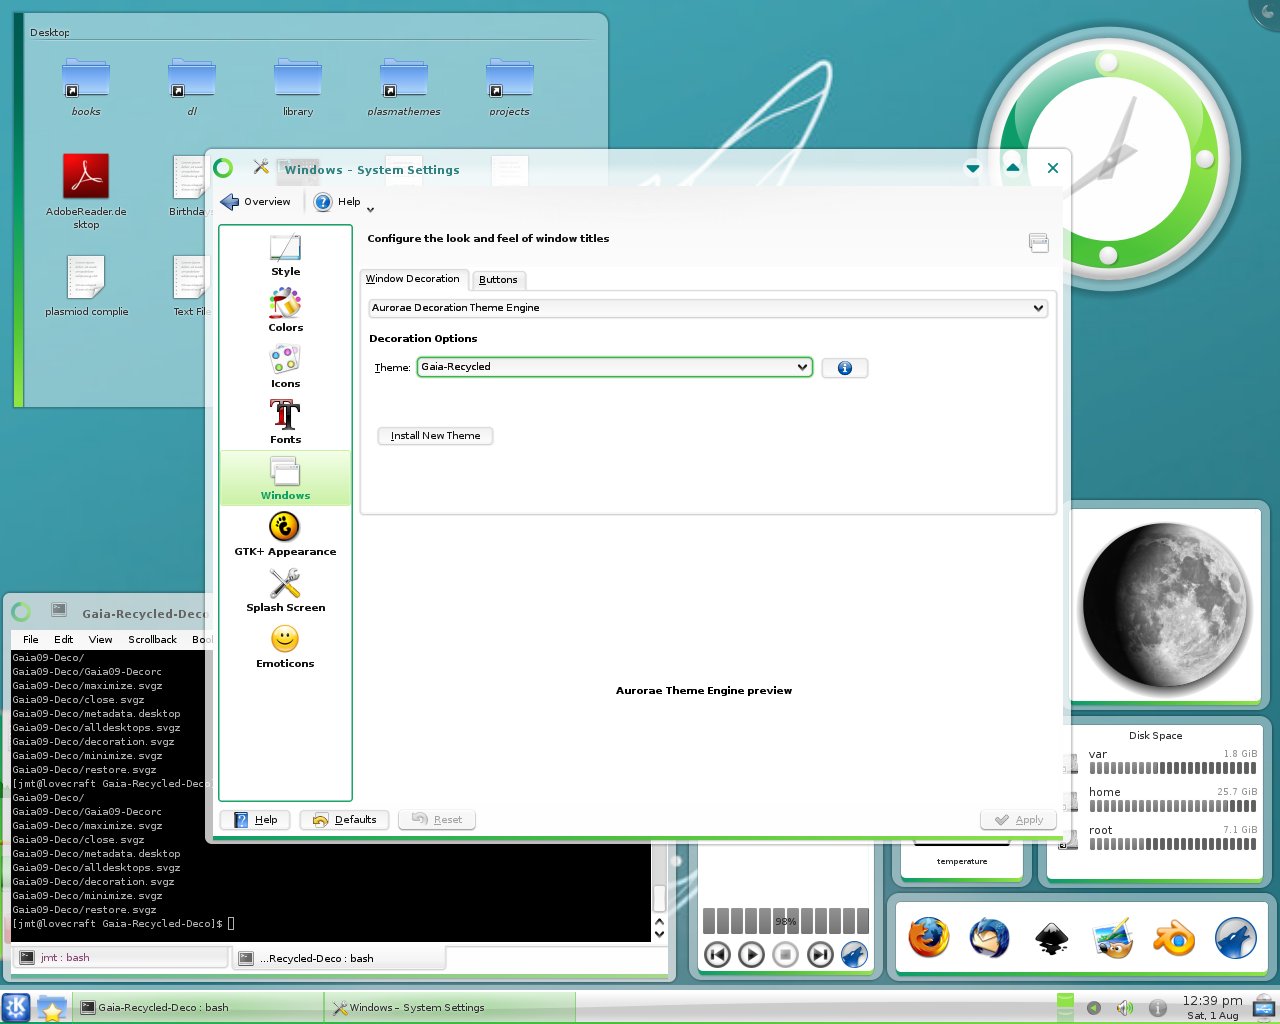
Task: Open the File menu in the terminal
Action: 31,639
